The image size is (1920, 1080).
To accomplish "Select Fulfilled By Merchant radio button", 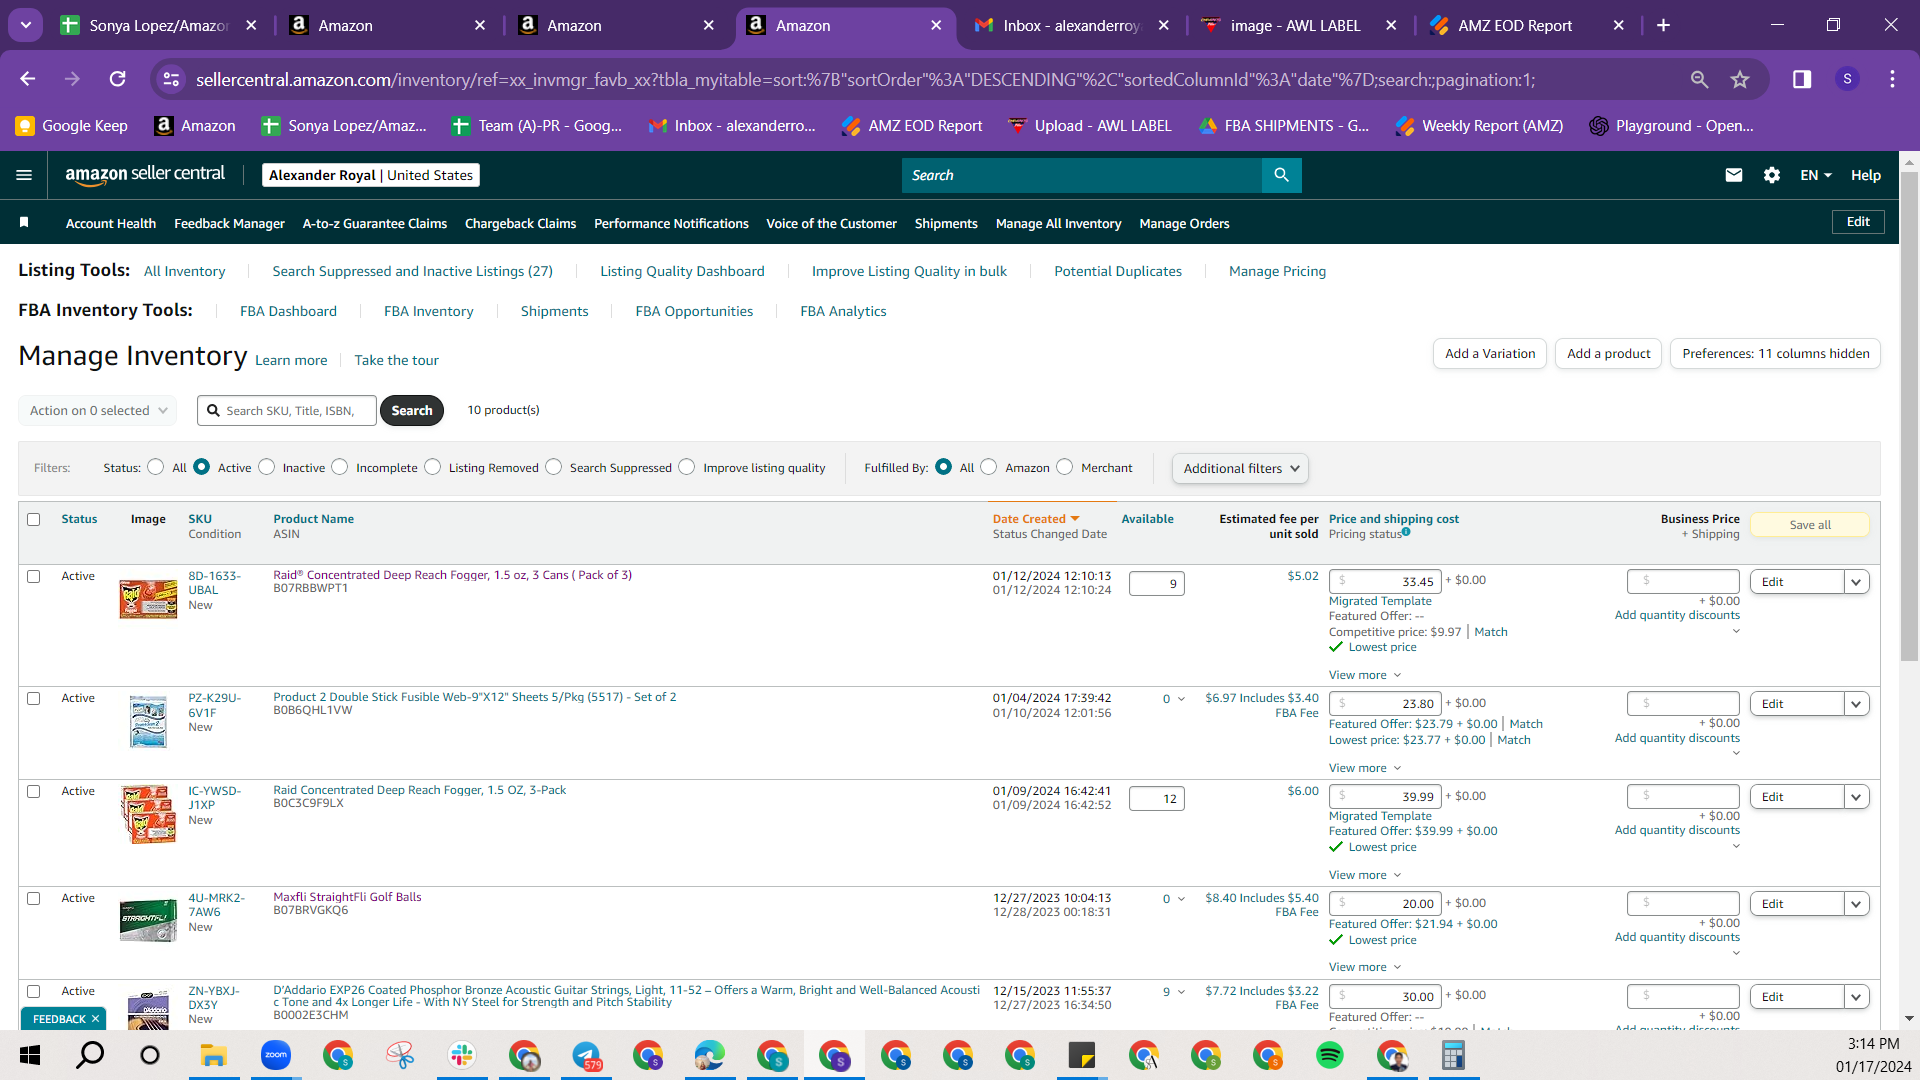I will click(x=1065, y=467).
